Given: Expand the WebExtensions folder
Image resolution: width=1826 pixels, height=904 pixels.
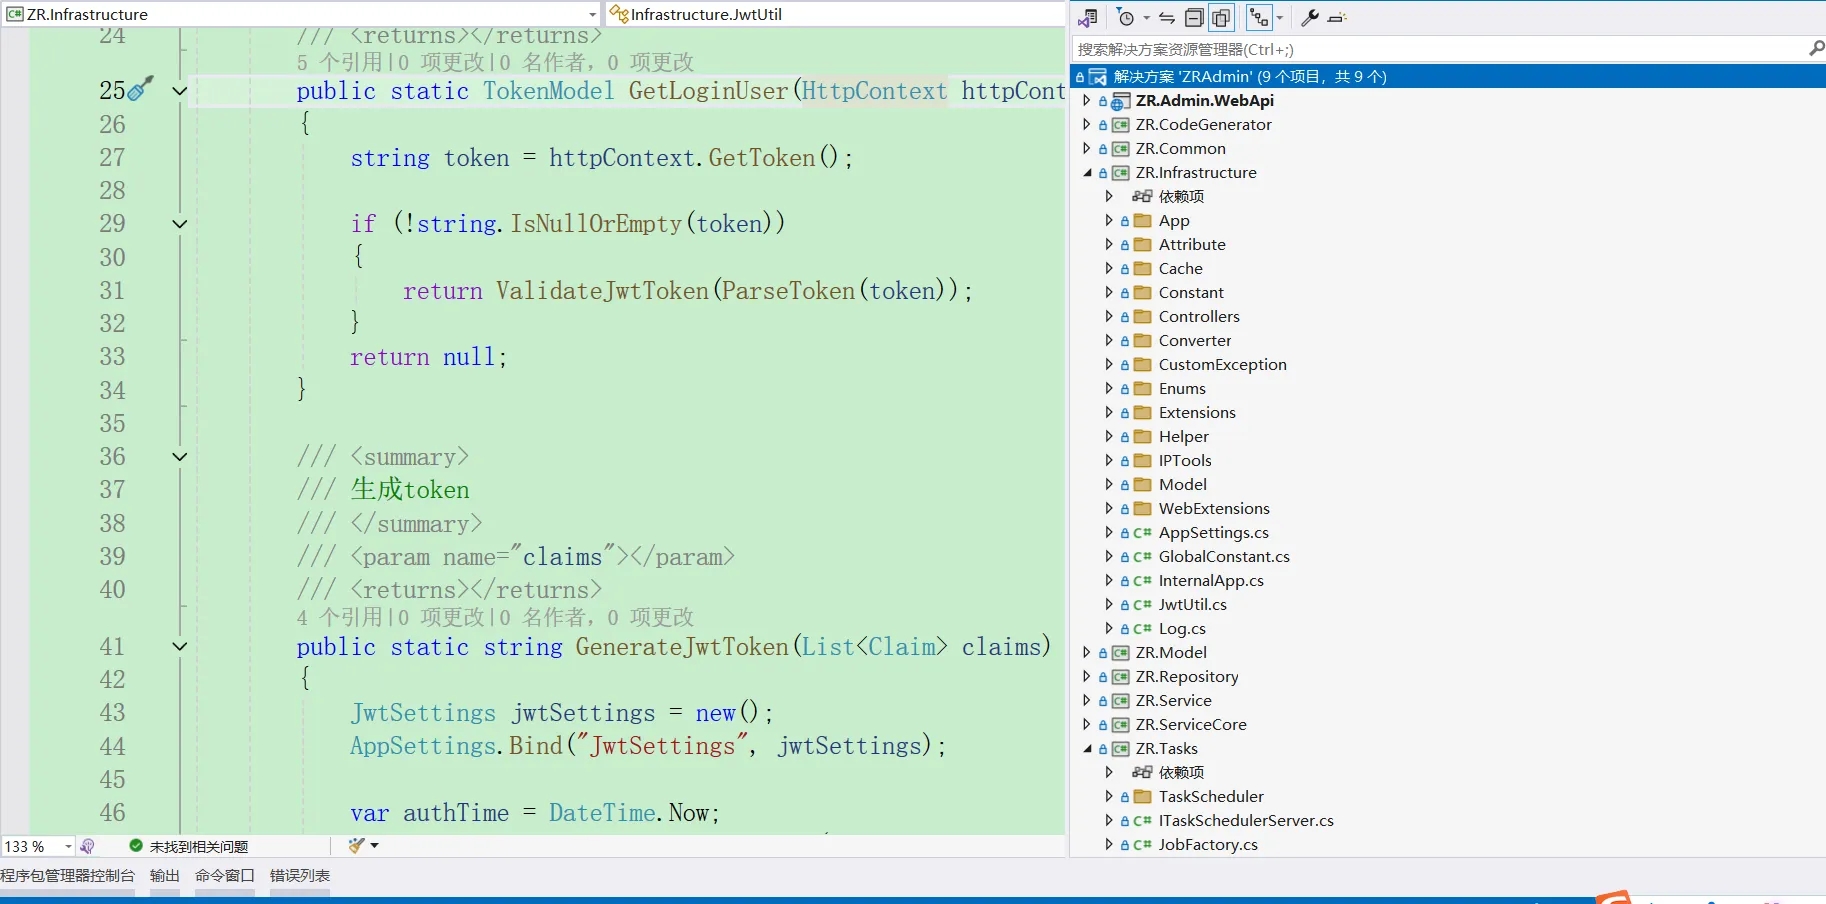Looking at the screenshot, I should click(1109, 508).
